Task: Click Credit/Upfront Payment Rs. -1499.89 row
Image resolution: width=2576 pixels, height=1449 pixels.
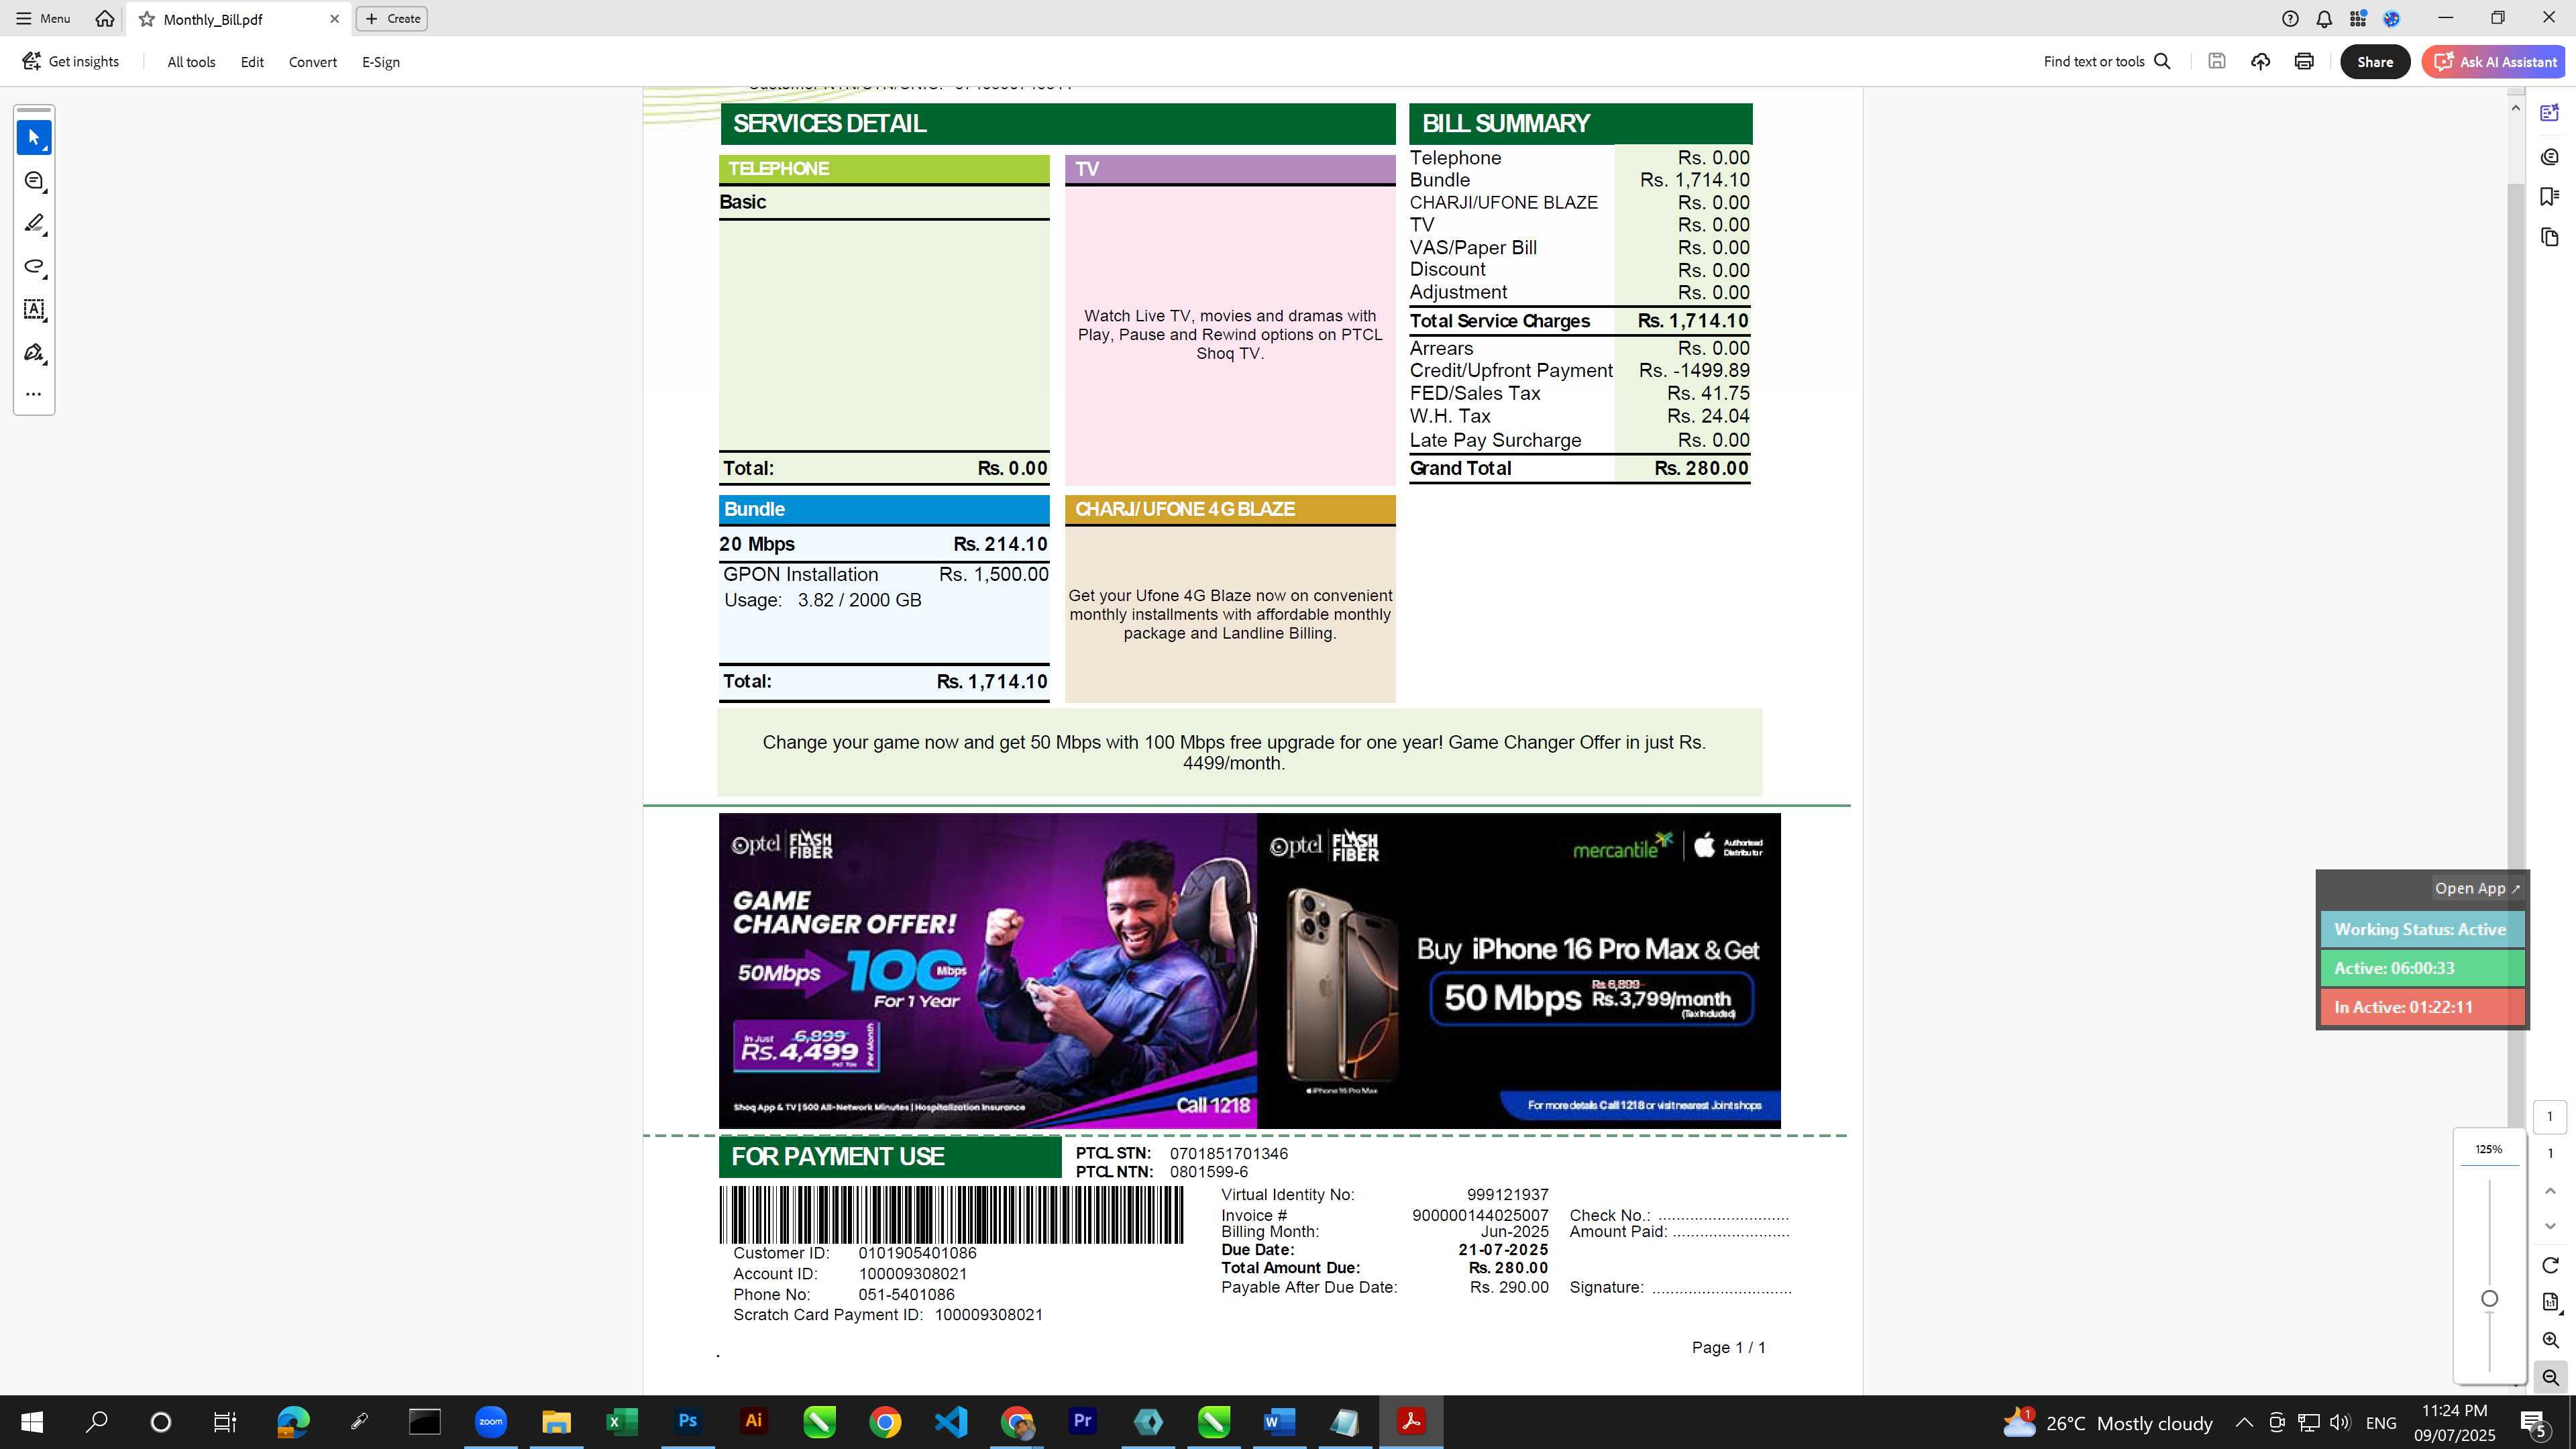Action: pyautogui.click(x=1579, y=371)
